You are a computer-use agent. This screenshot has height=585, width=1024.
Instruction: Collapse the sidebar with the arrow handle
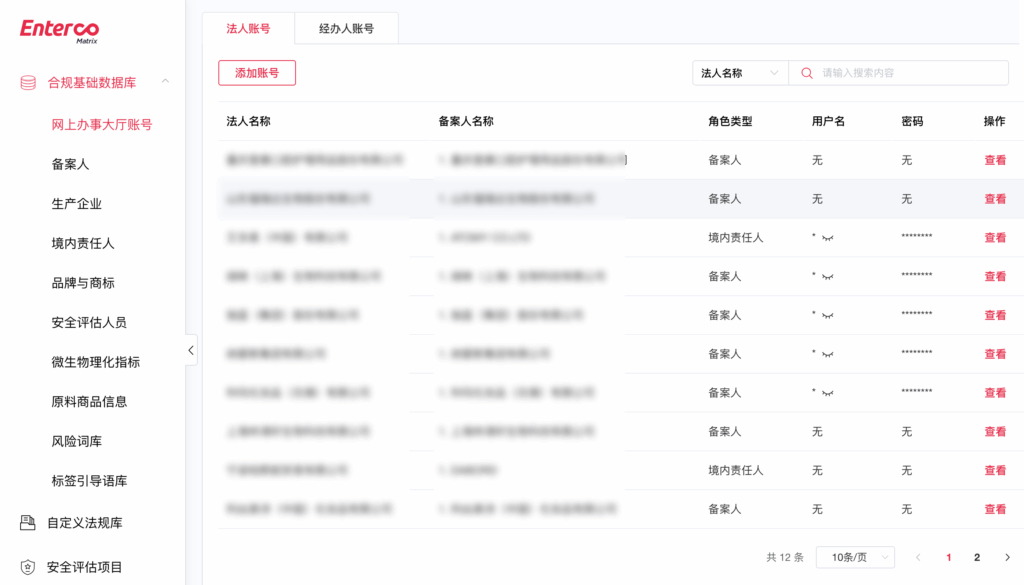(191, 350)
